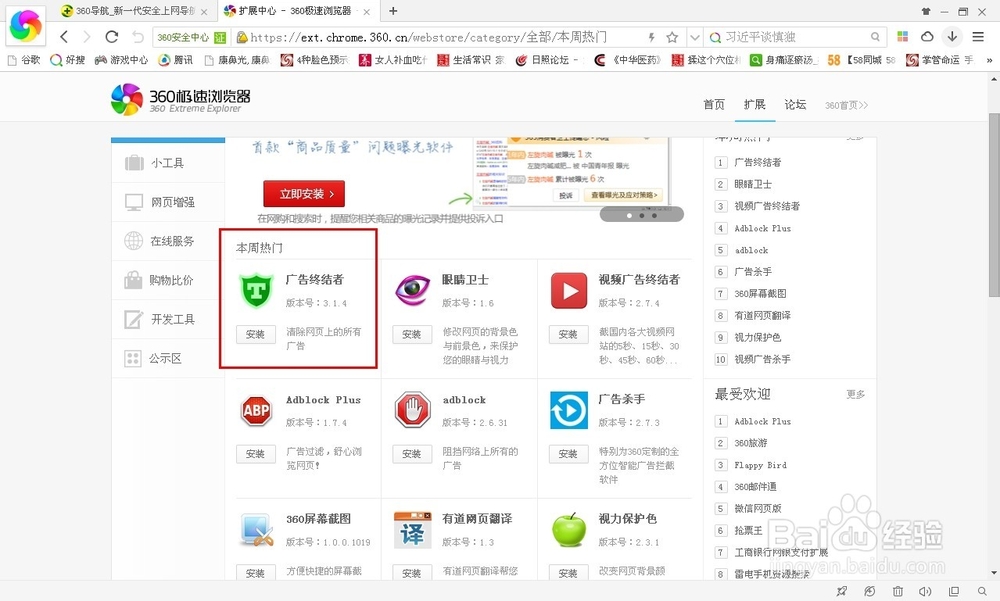Bookmark page with the star icon
Viewport: 1000px width, 601px height.
pyautogui.click(x=672, y=37)
